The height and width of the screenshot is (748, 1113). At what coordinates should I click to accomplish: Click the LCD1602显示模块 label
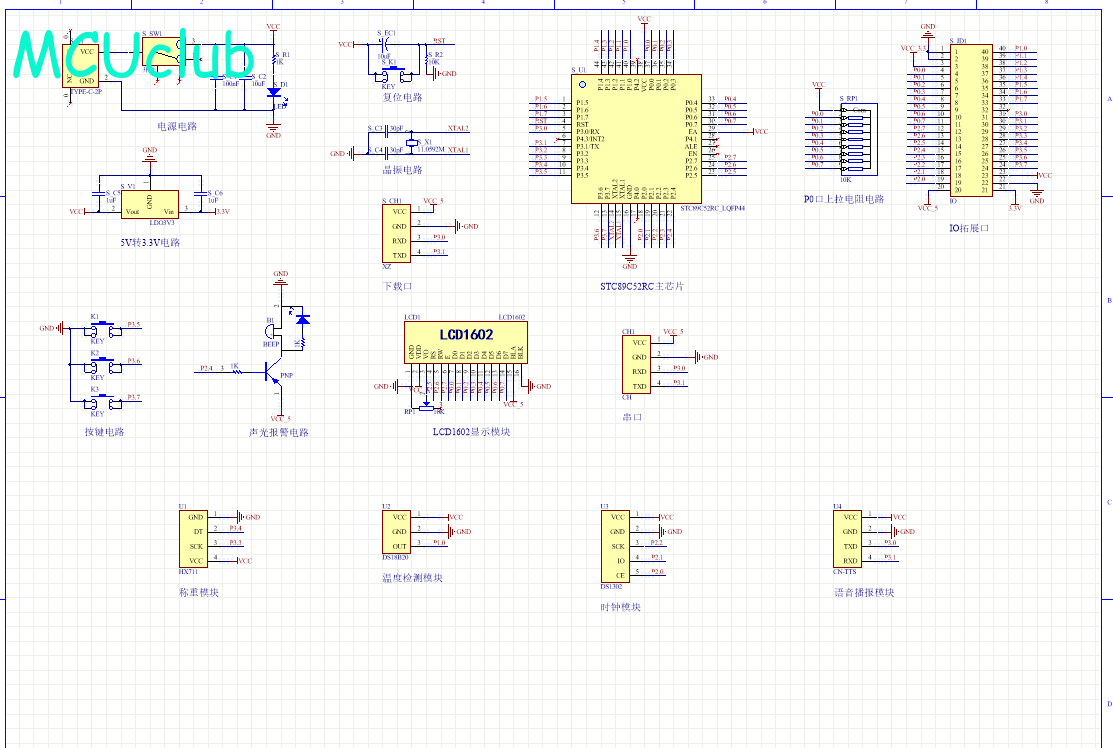tap(471, 432)
